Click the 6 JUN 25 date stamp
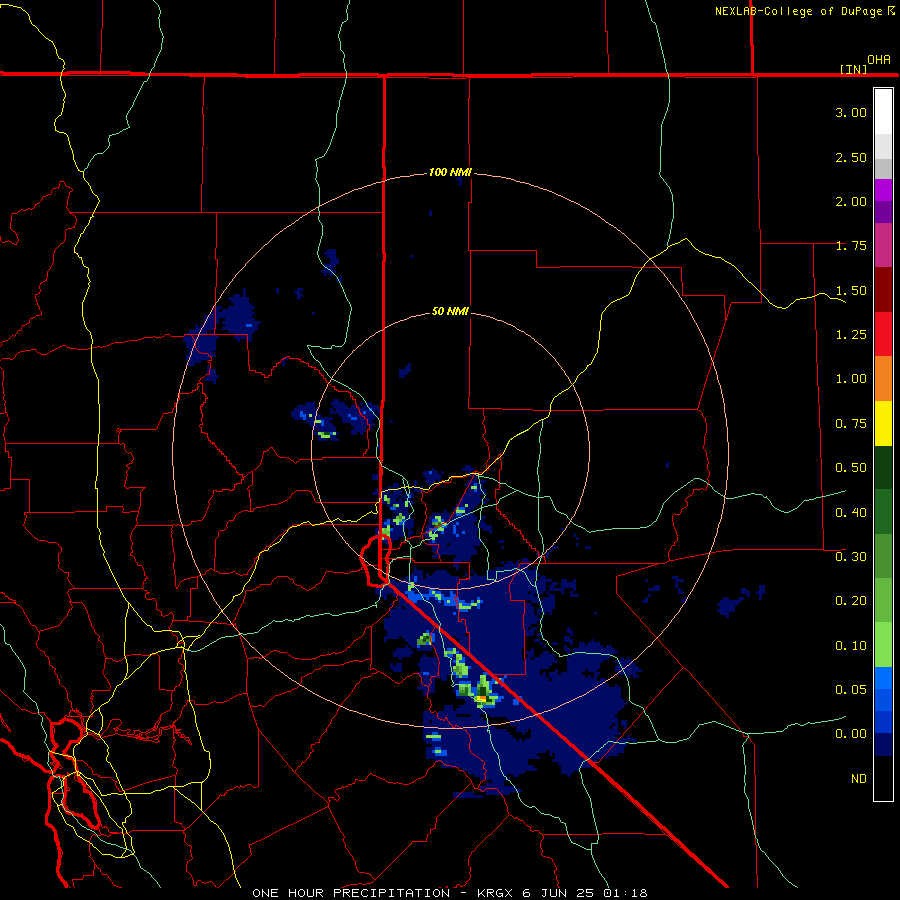The width and height of the screenshot is (900, 900). point(560,893)
